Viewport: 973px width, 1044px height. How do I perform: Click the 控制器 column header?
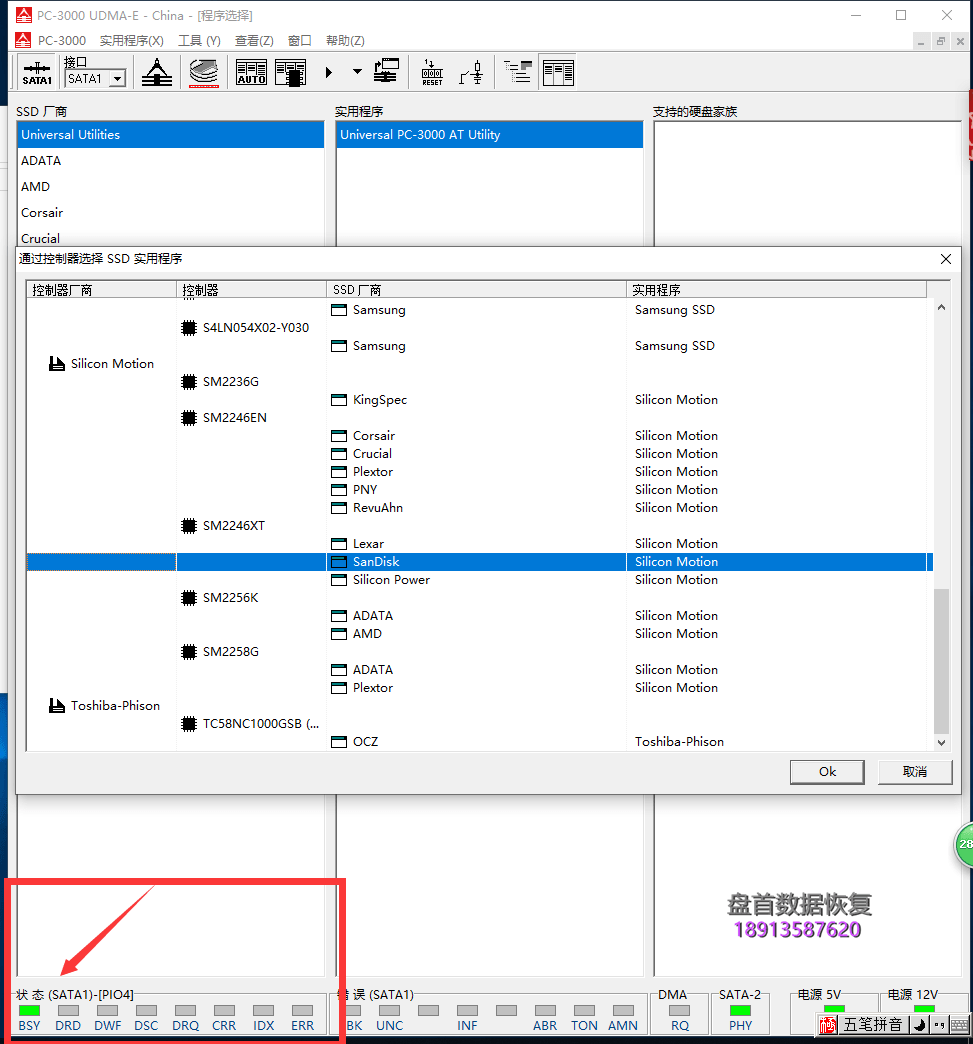[251, 290]
